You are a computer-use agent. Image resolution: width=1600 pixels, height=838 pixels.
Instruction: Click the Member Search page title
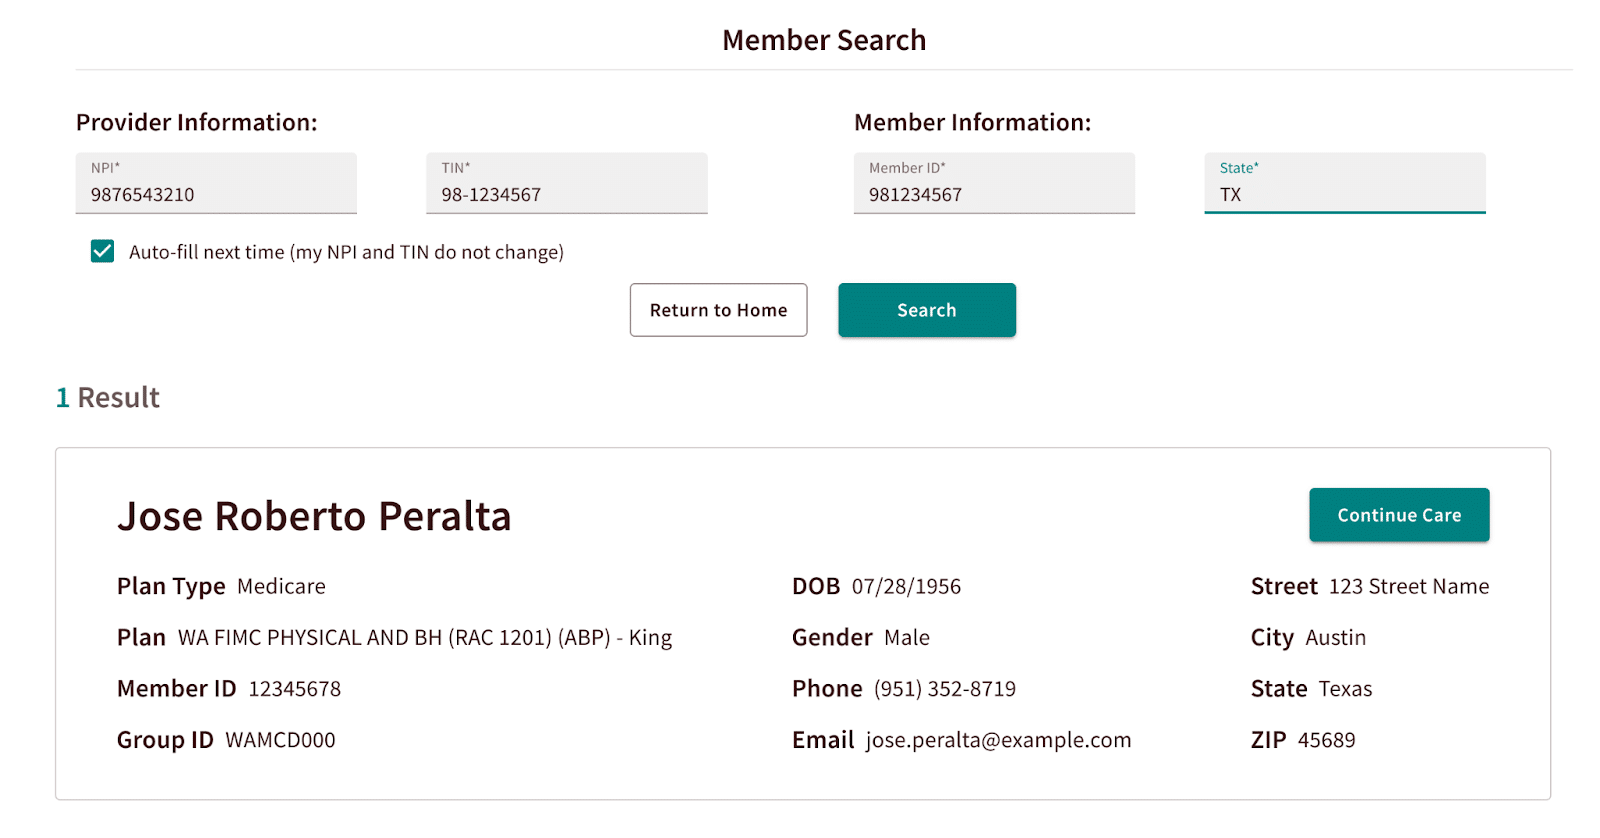pos(824,40)
